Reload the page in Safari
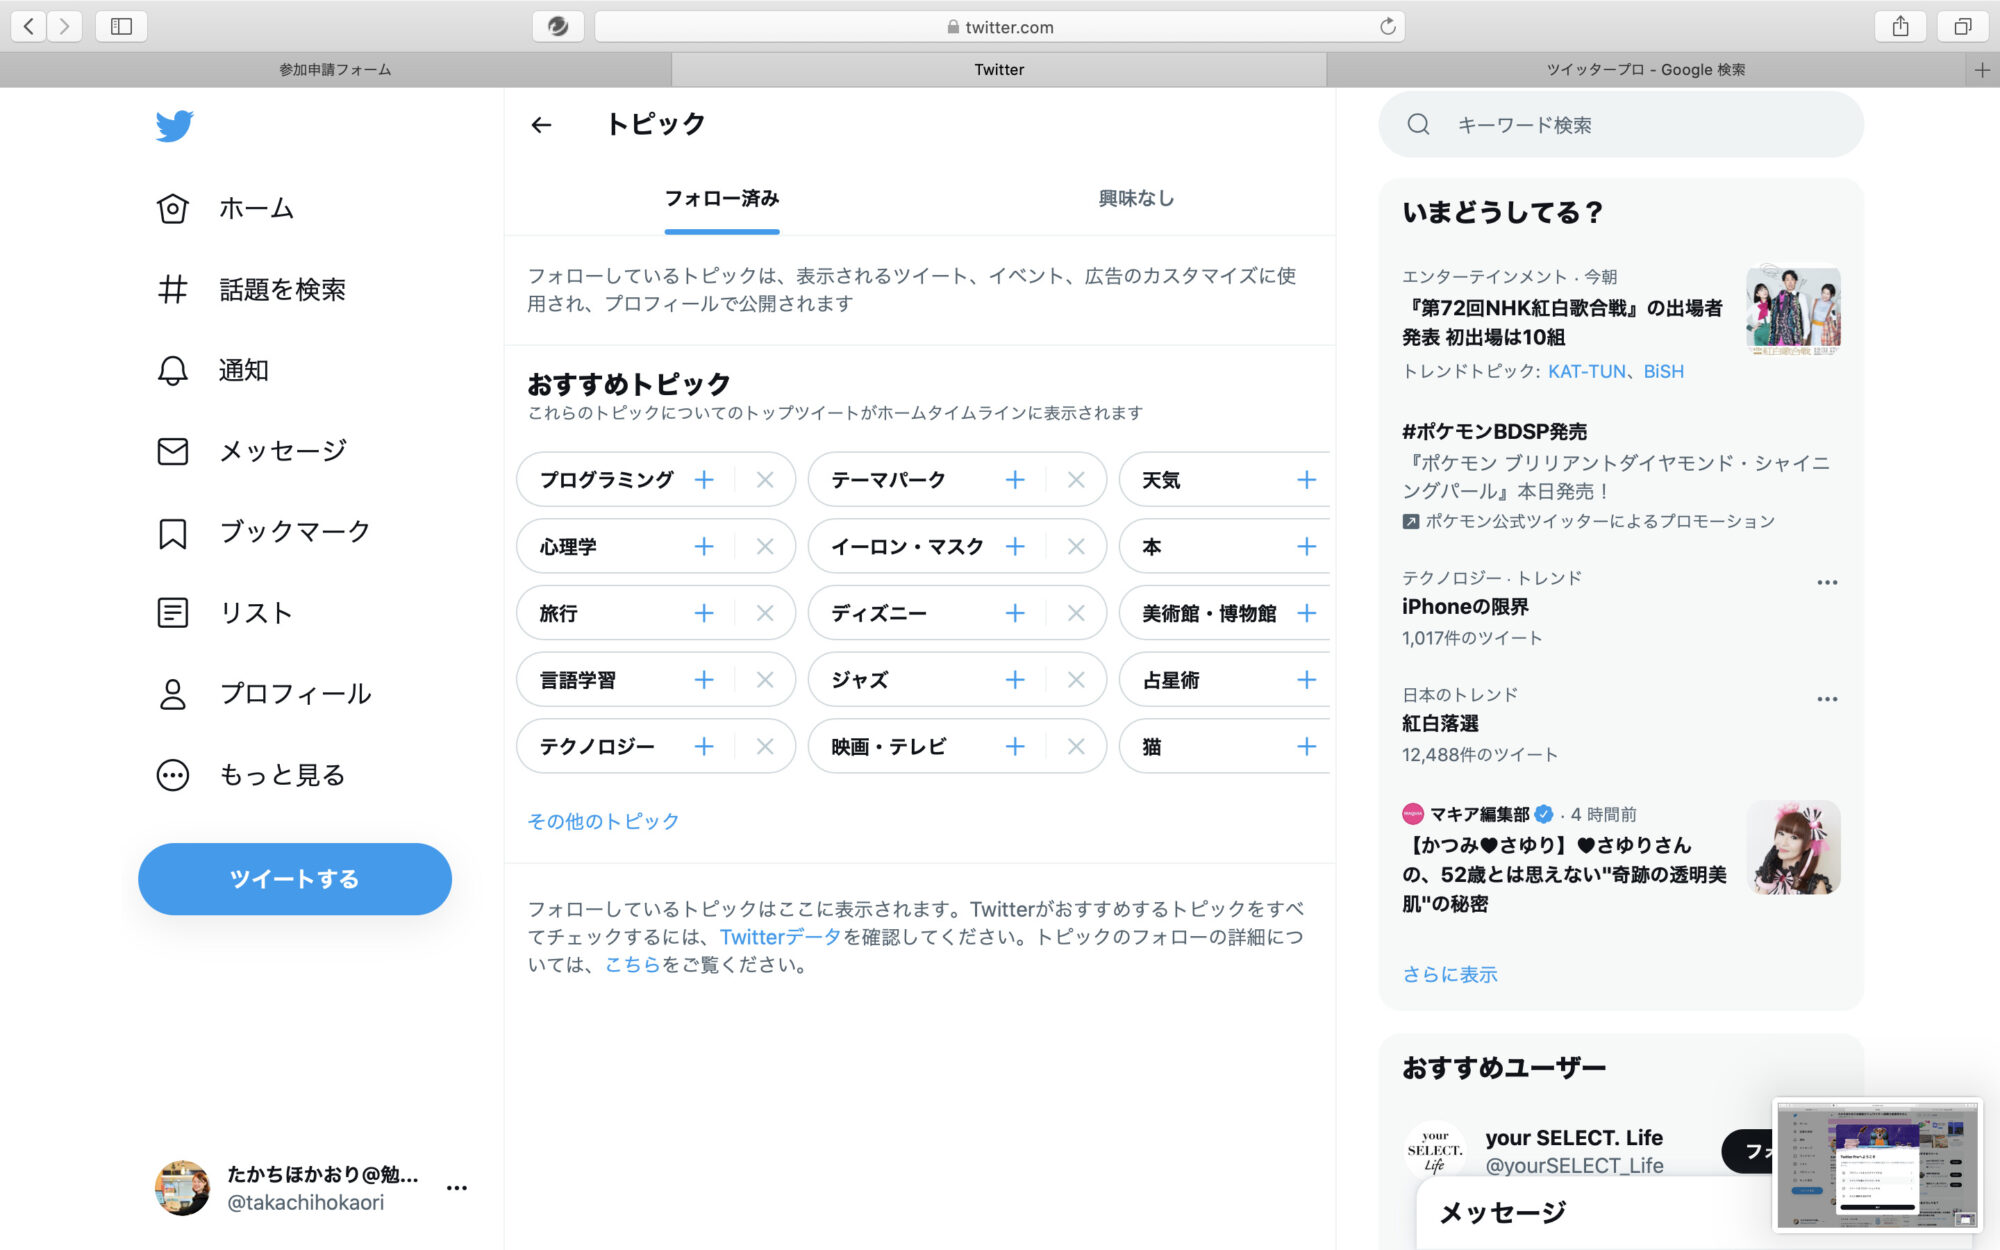The width and height of the screenshot is (2000, 1250). tap(1387, 27)
